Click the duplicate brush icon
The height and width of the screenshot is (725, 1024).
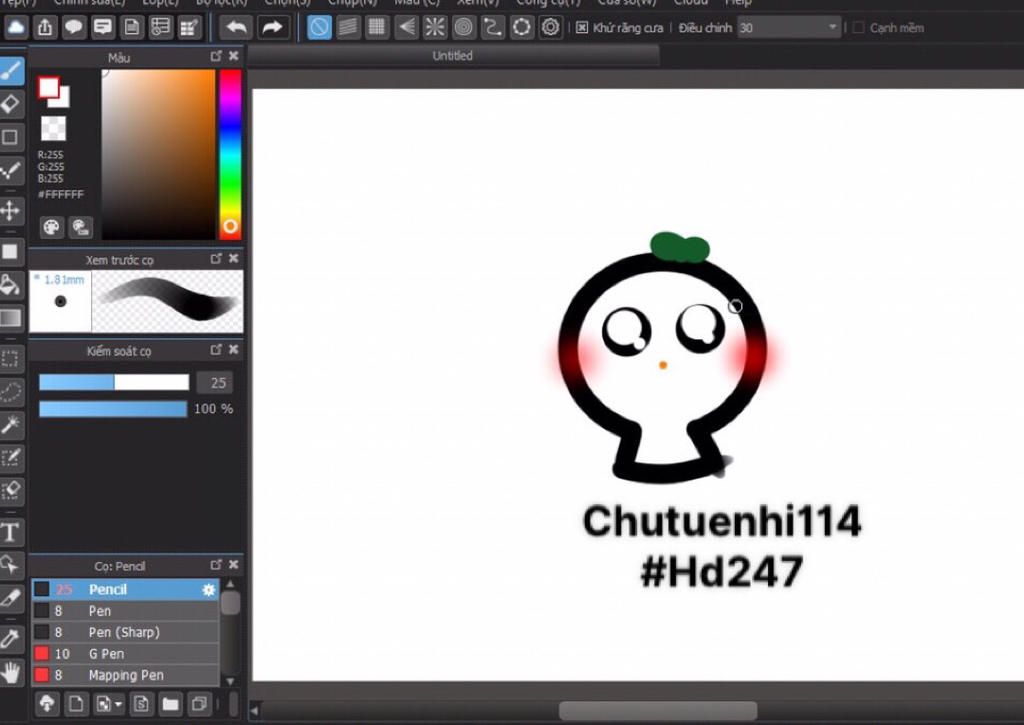pyautogui.click(x=199, y=704)
